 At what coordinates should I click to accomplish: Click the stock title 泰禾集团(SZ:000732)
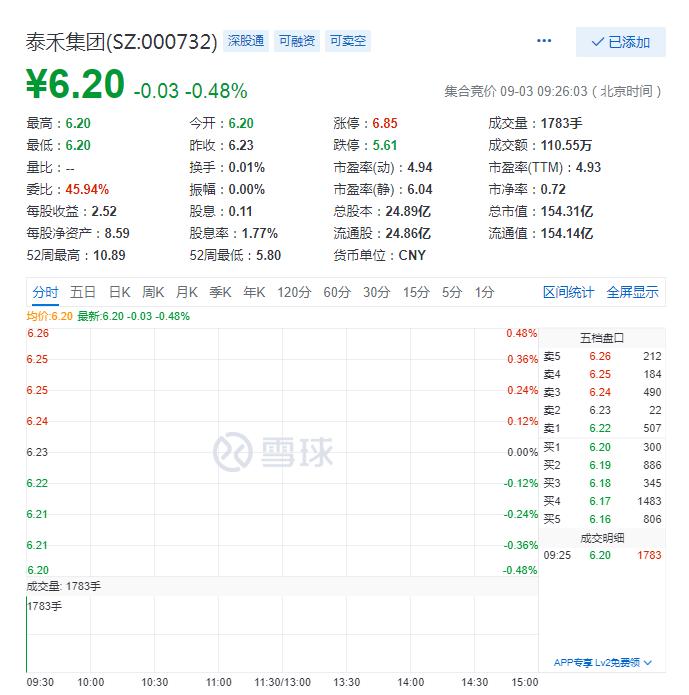[121, 43]
